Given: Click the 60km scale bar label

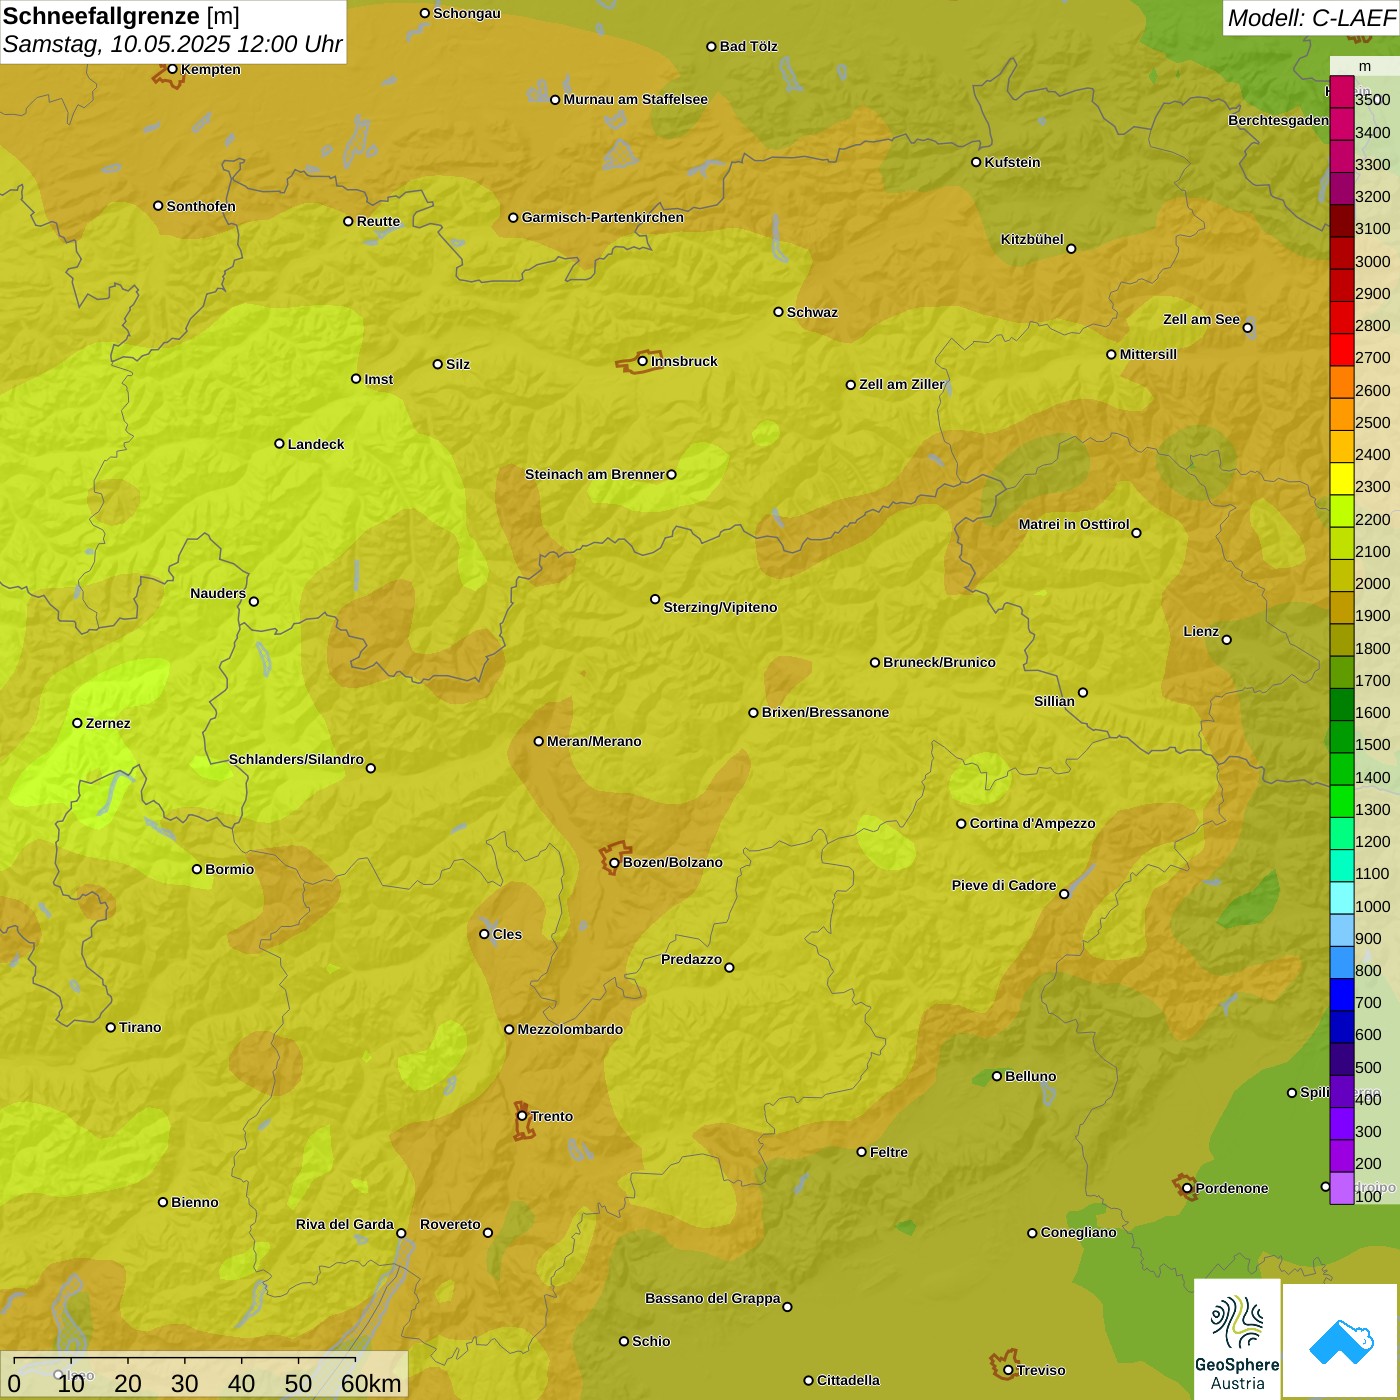Looking at the screenshot, I should click(x=371, y=1383).
